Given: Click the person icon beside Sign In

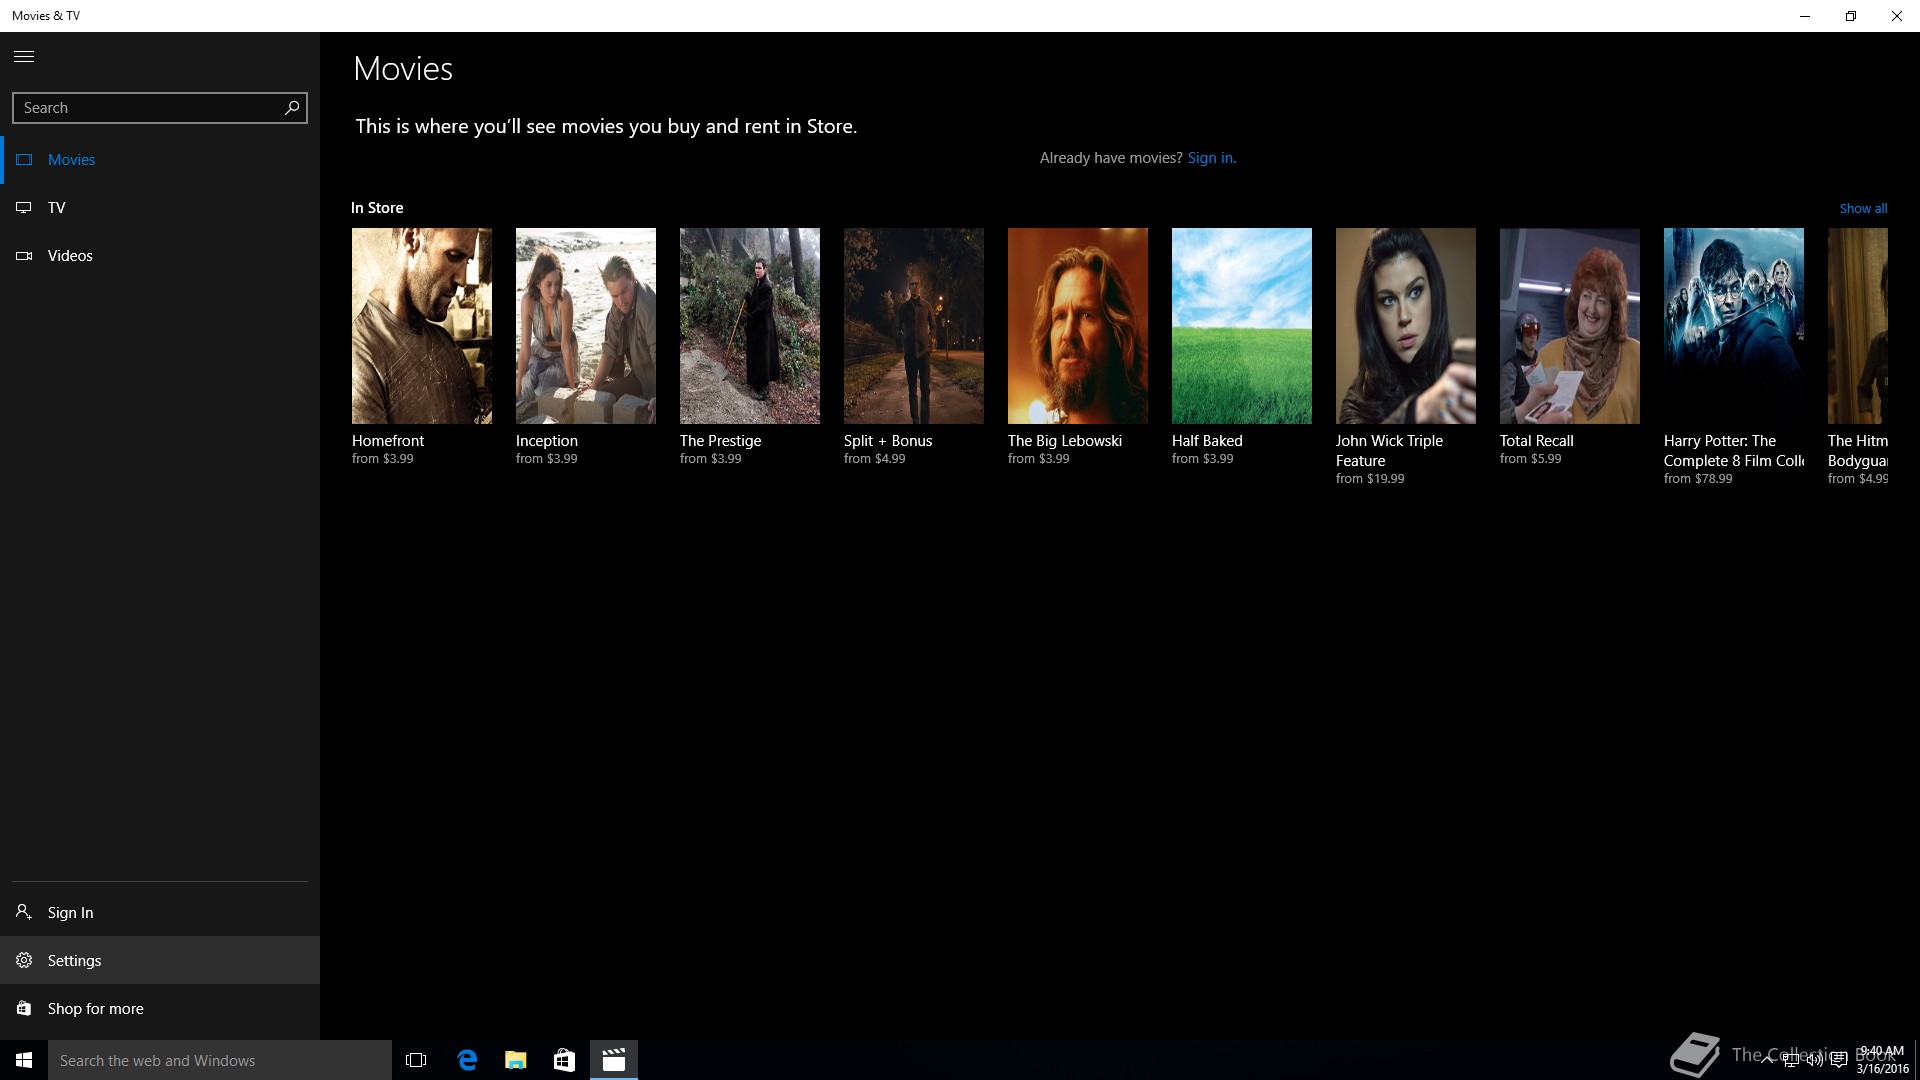Looking at the screenshot, I should [24, 912].
